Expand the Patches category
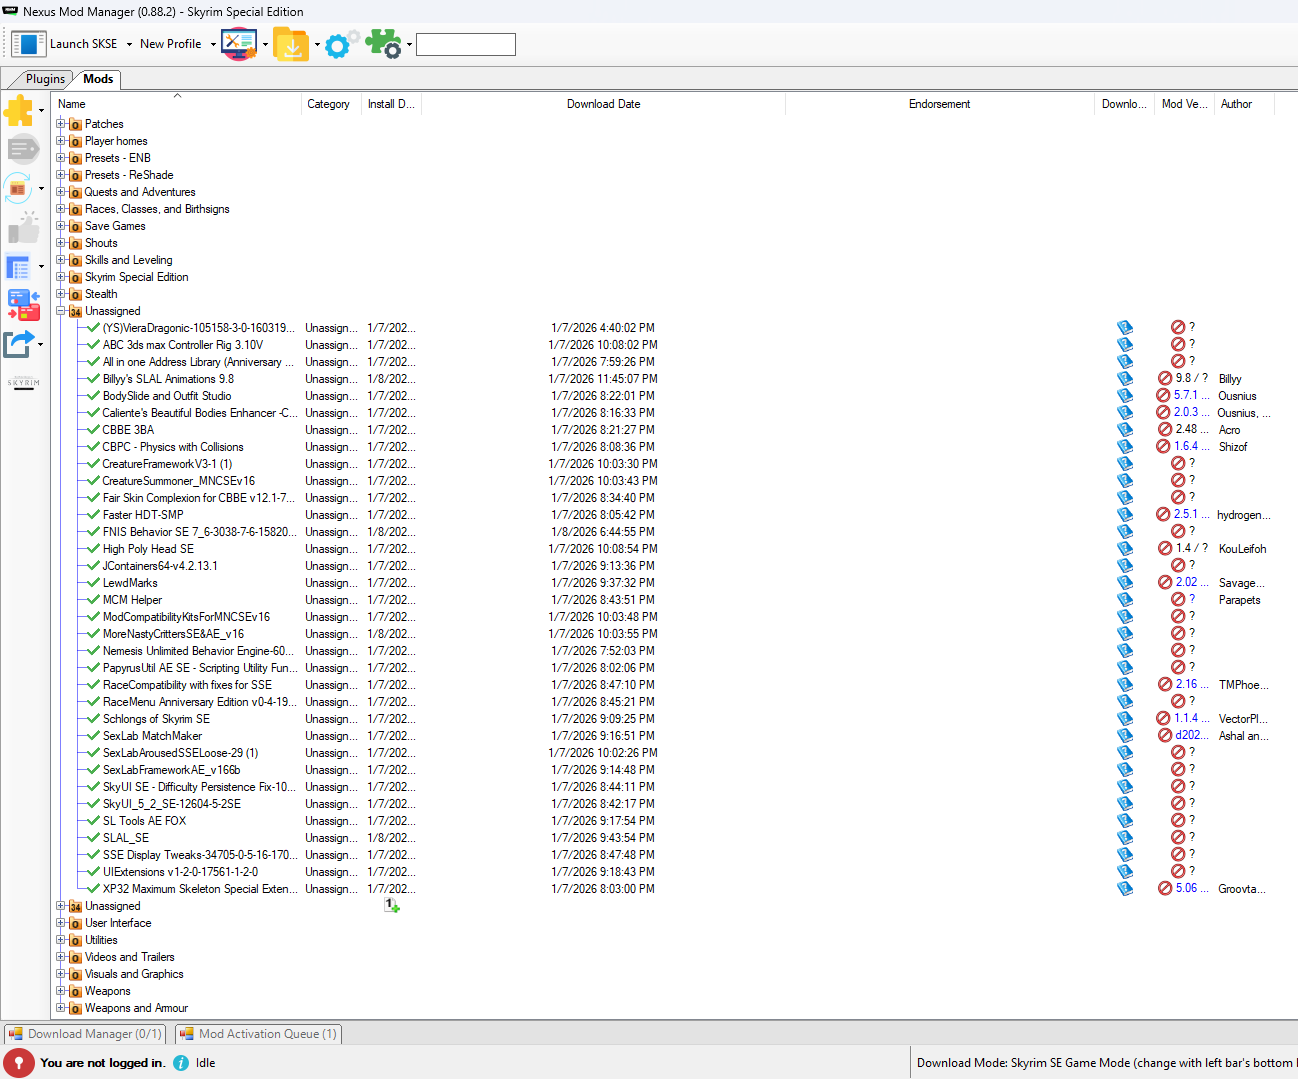The image size is (1298, 1079). pos(61,124)
